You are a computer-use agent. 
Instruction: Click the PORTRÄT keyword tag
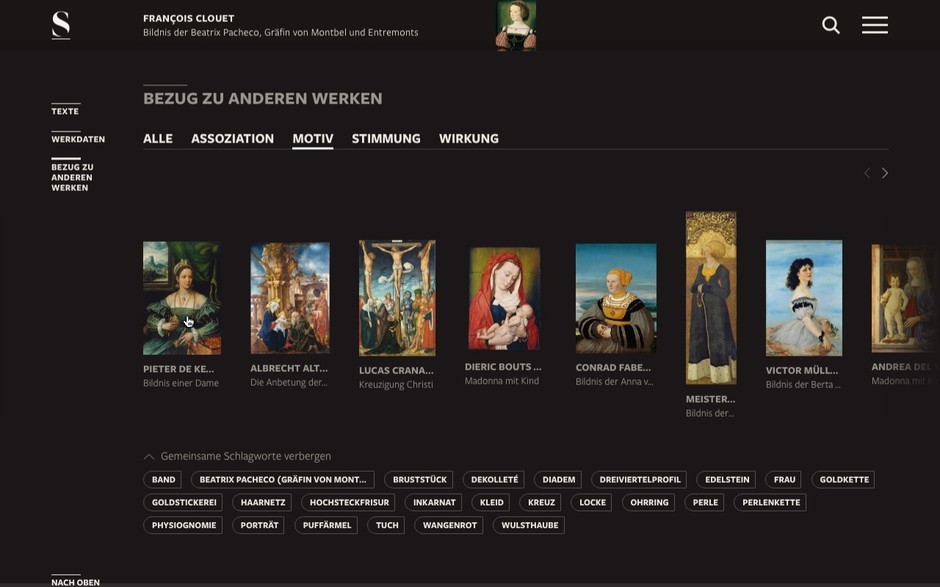(259, 525)
